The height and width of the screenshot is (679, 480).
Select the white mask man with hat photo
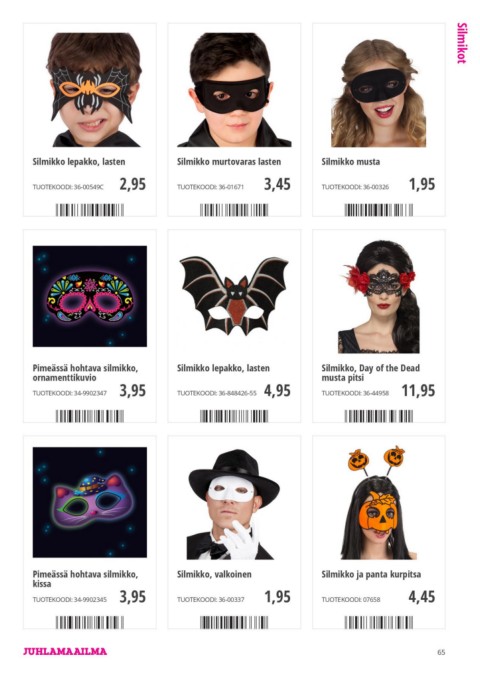click(x=234, y=504)
